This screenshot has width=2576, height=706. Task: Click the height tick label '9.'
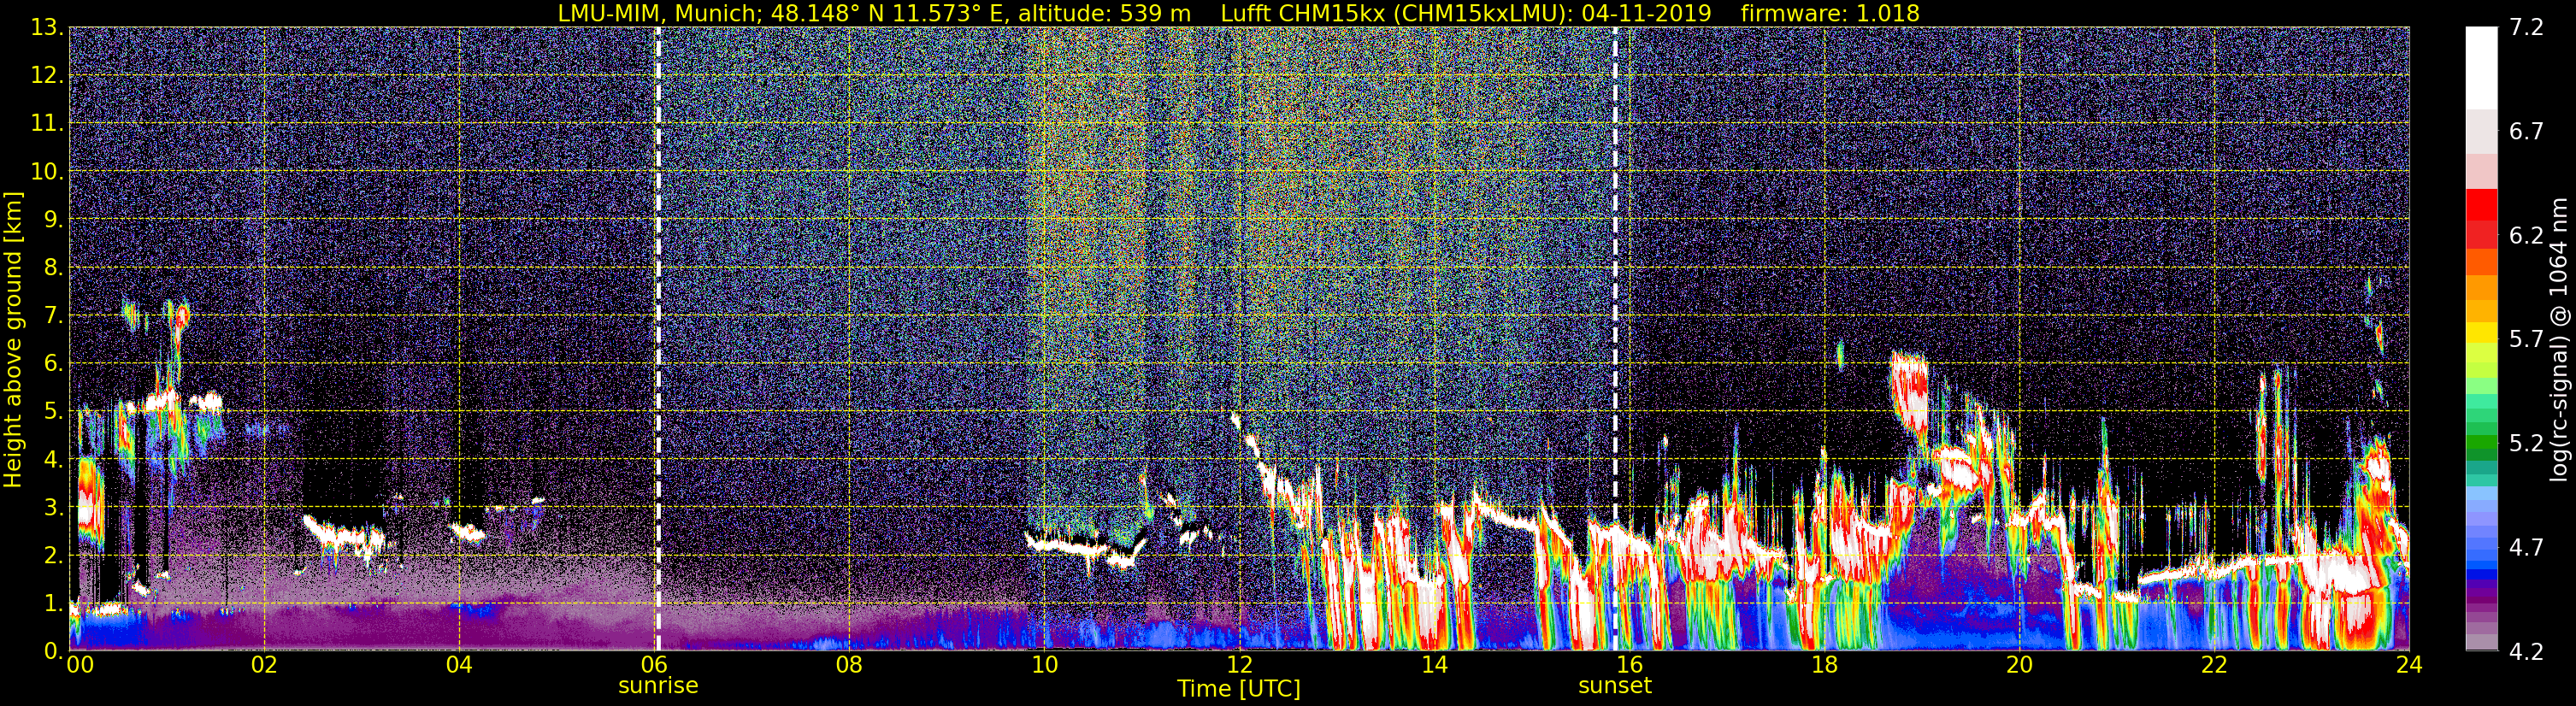tap(53, 220)
